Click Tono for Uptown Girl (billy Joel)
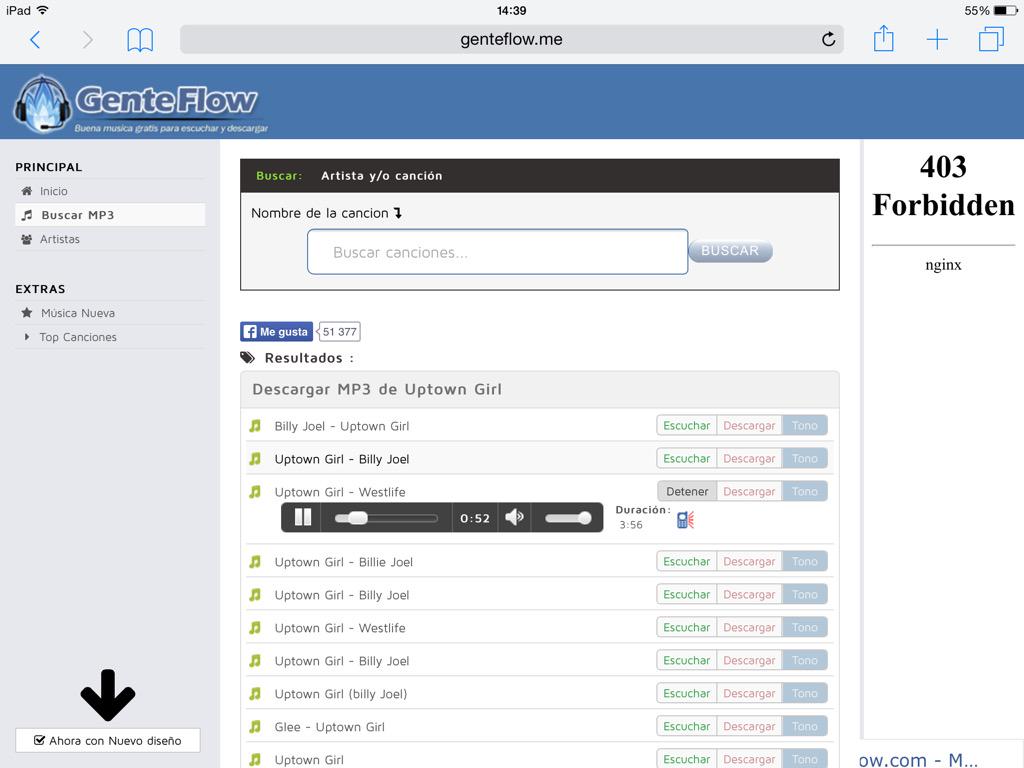 coord(805,694)
